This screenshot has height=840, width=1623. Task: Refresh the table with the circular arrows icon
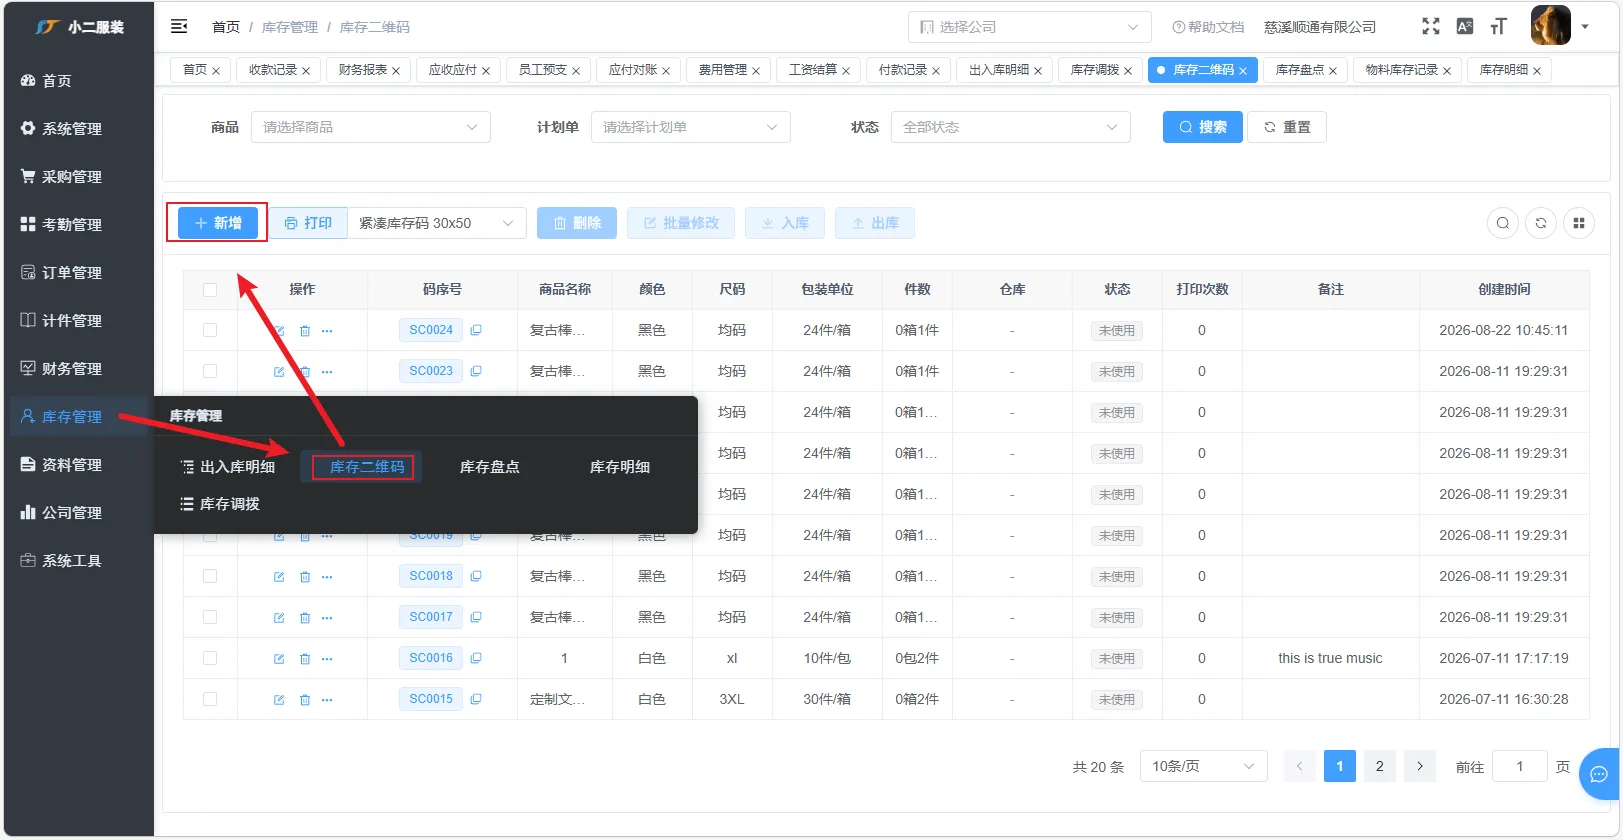click(x=1541, y=223)
